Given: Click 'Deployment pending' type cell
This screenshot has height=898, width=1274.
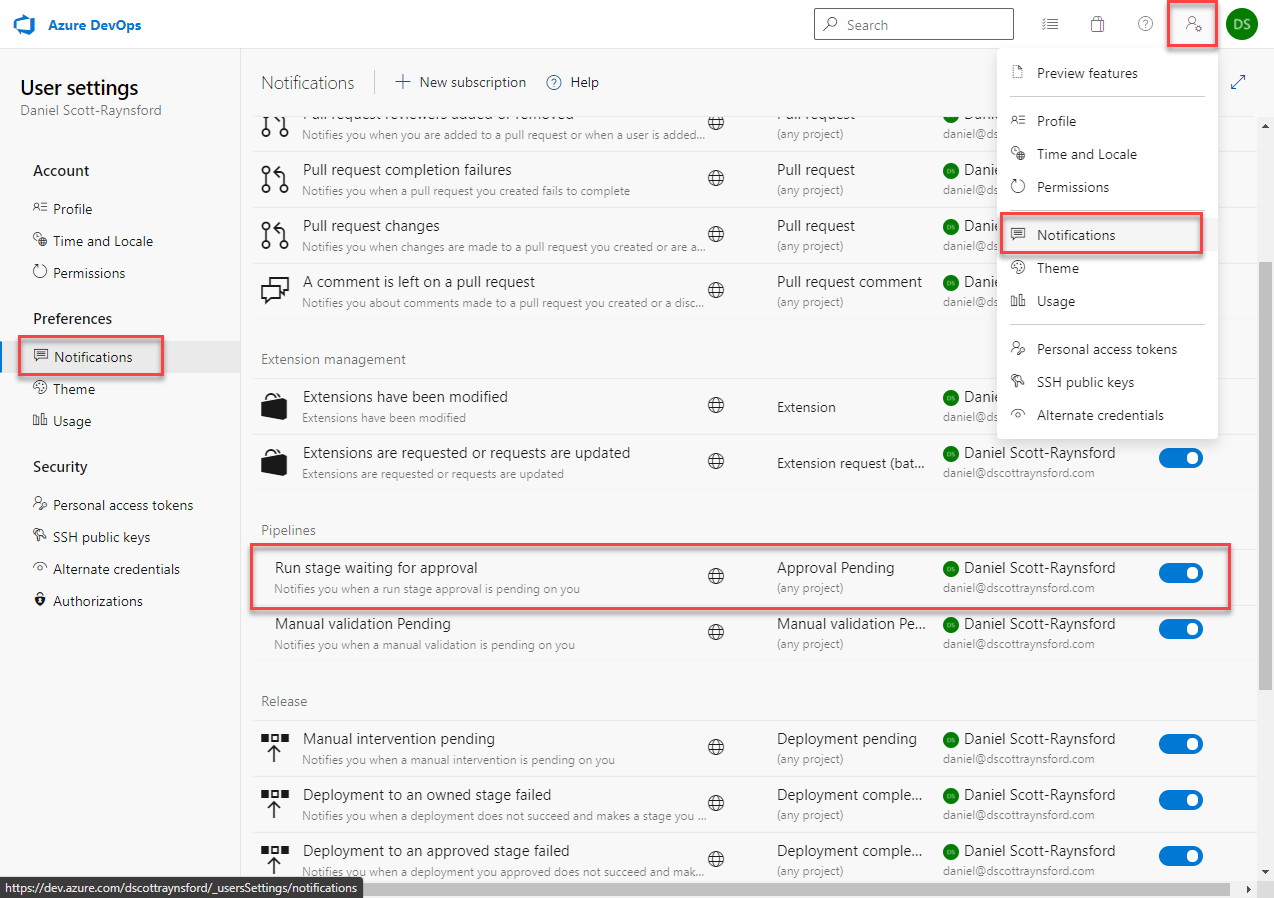Looking at the screenshot, I should point(847,739).
